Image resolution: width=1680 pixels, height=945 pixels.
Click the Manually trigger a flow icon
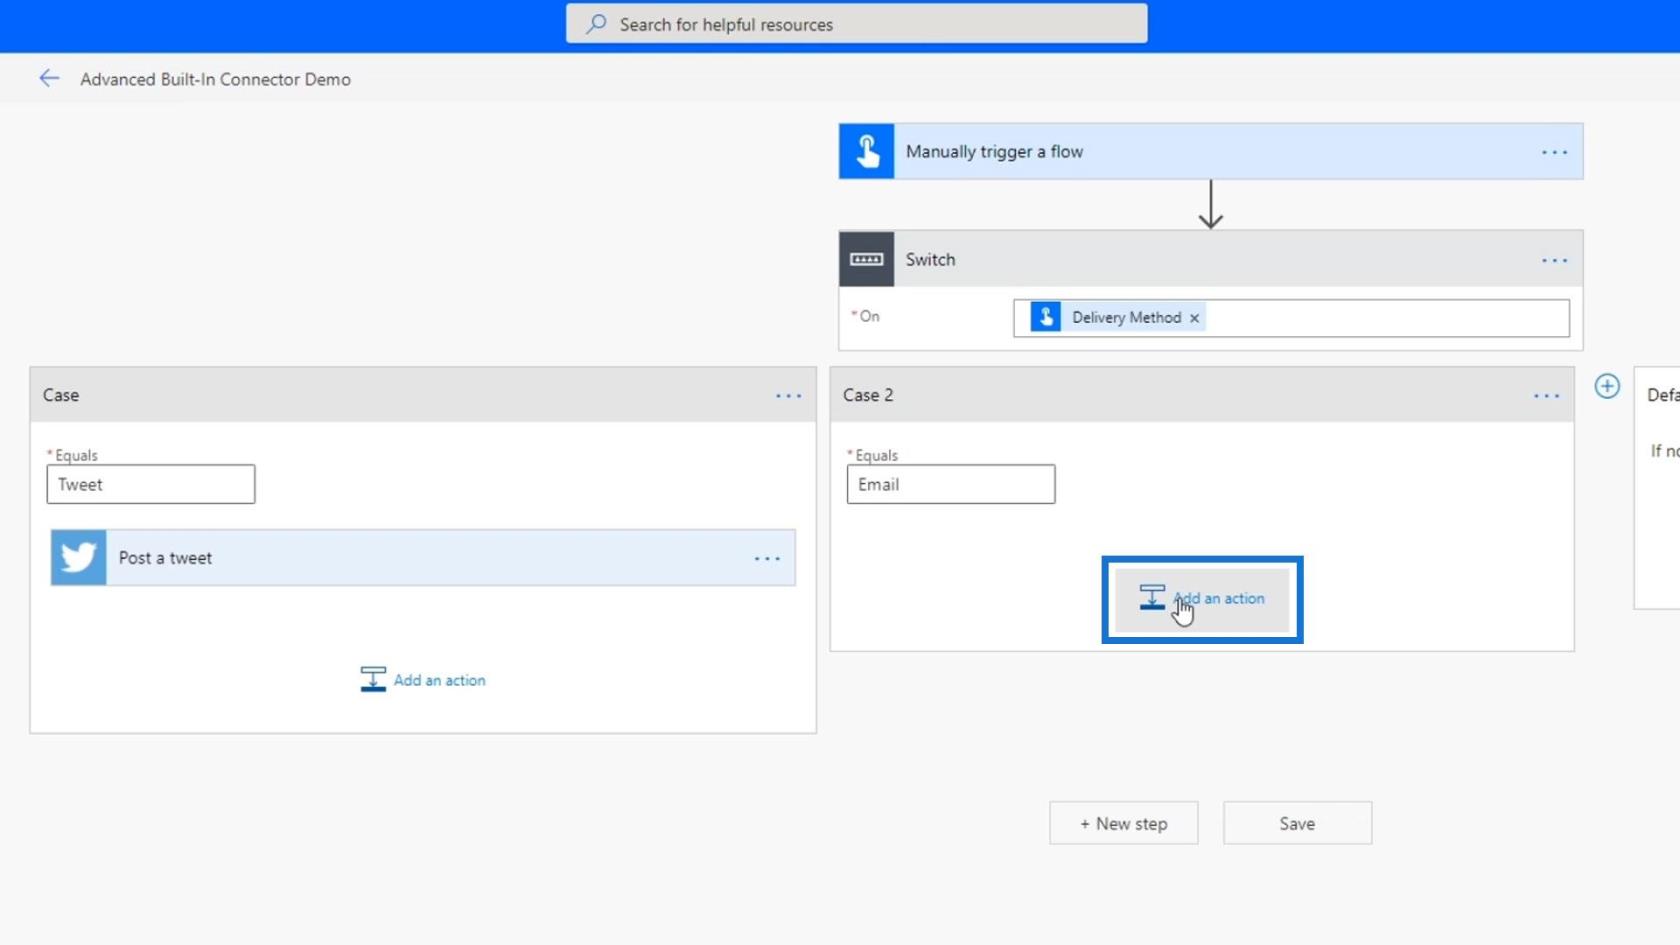866,151
